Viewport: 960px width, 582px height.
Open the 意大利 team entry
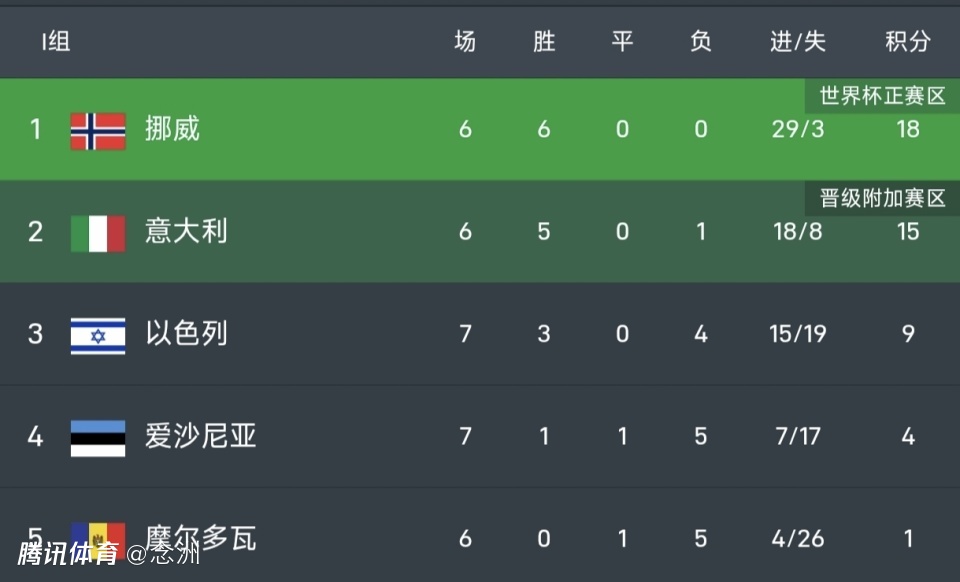point(186,232)
